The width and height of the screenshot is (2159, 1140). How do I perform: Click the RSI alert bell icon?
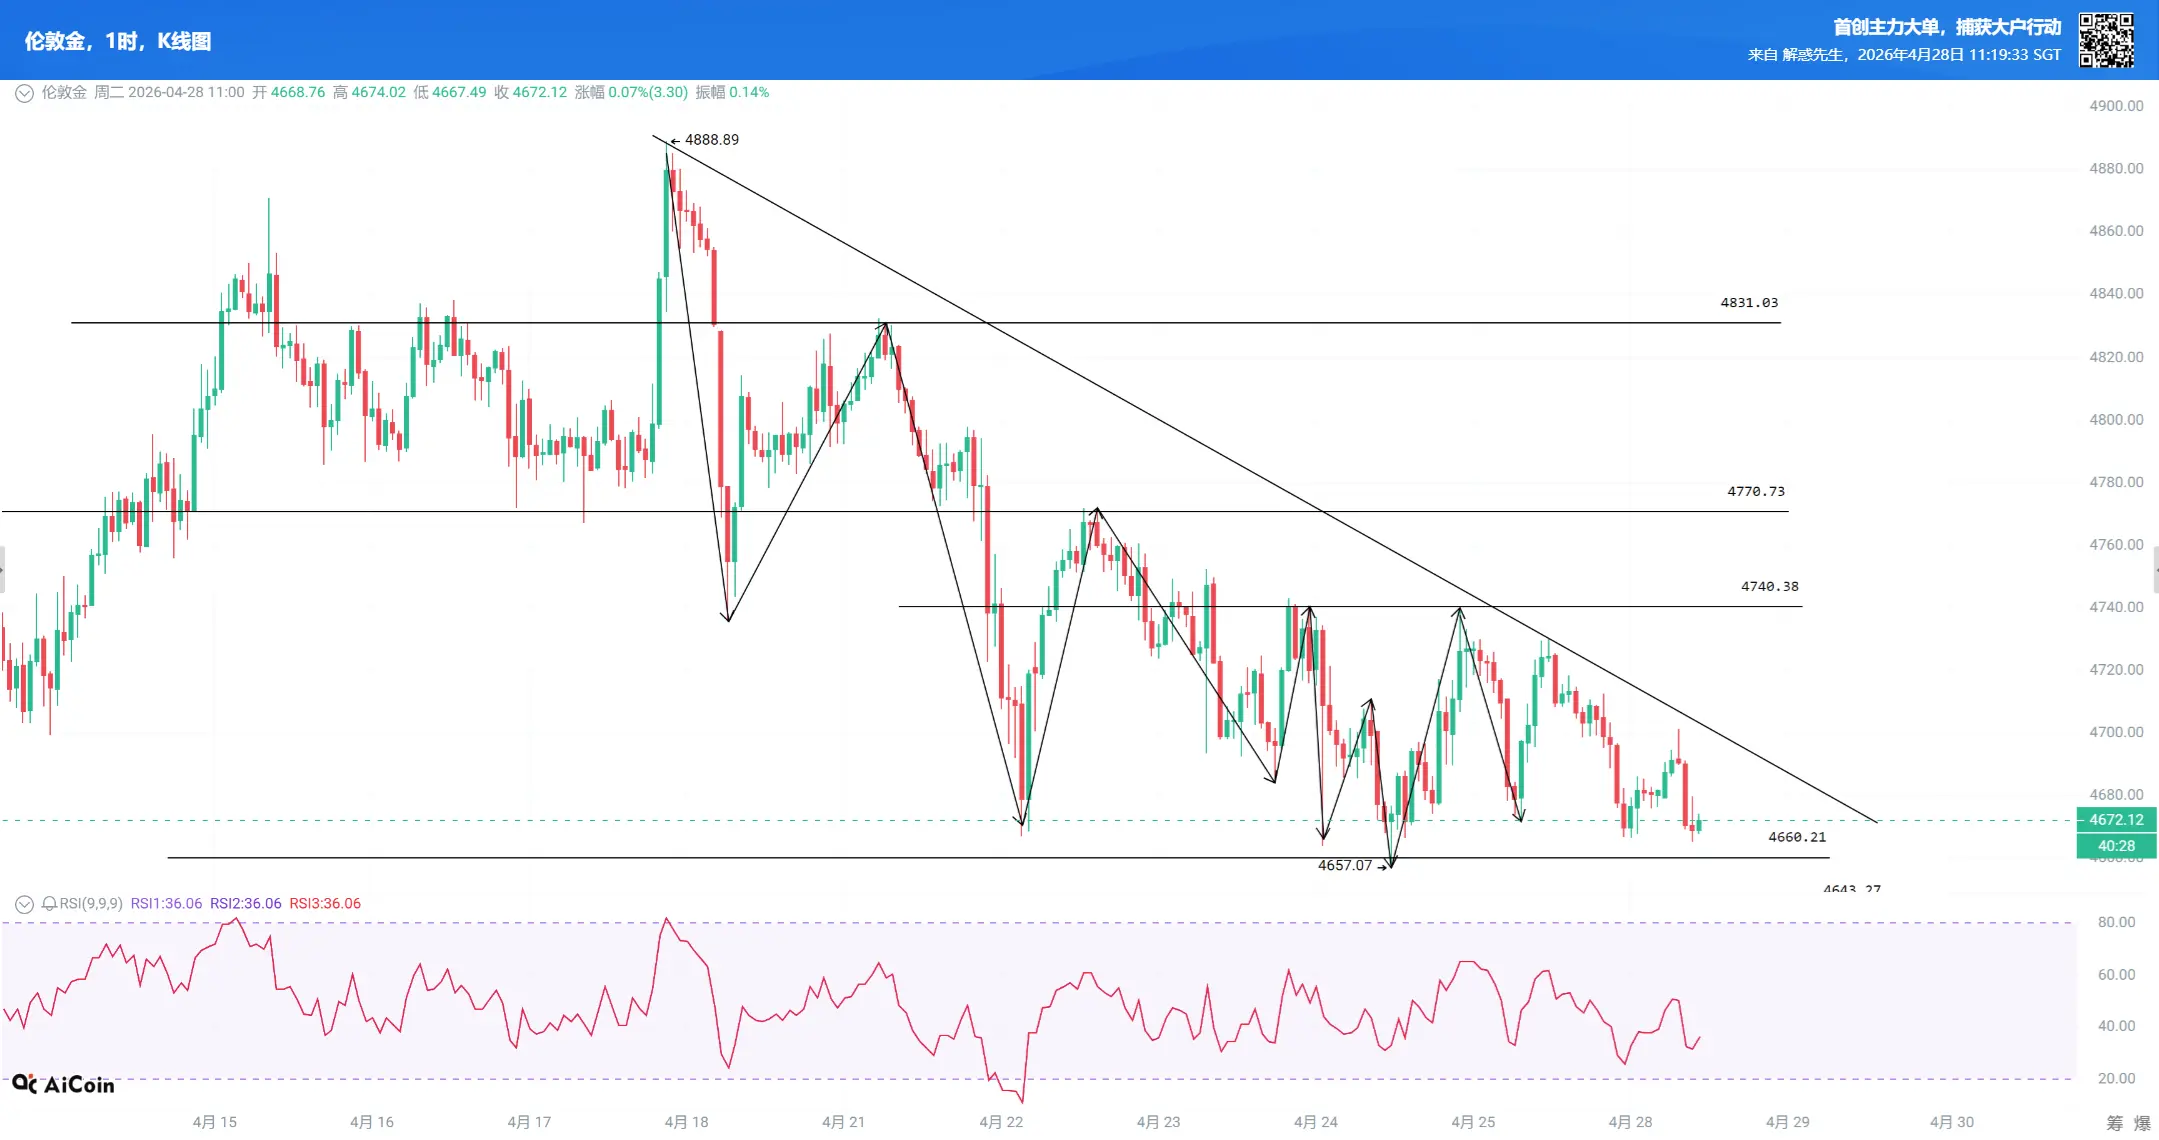pyautogui.click(x=49, y=904)
